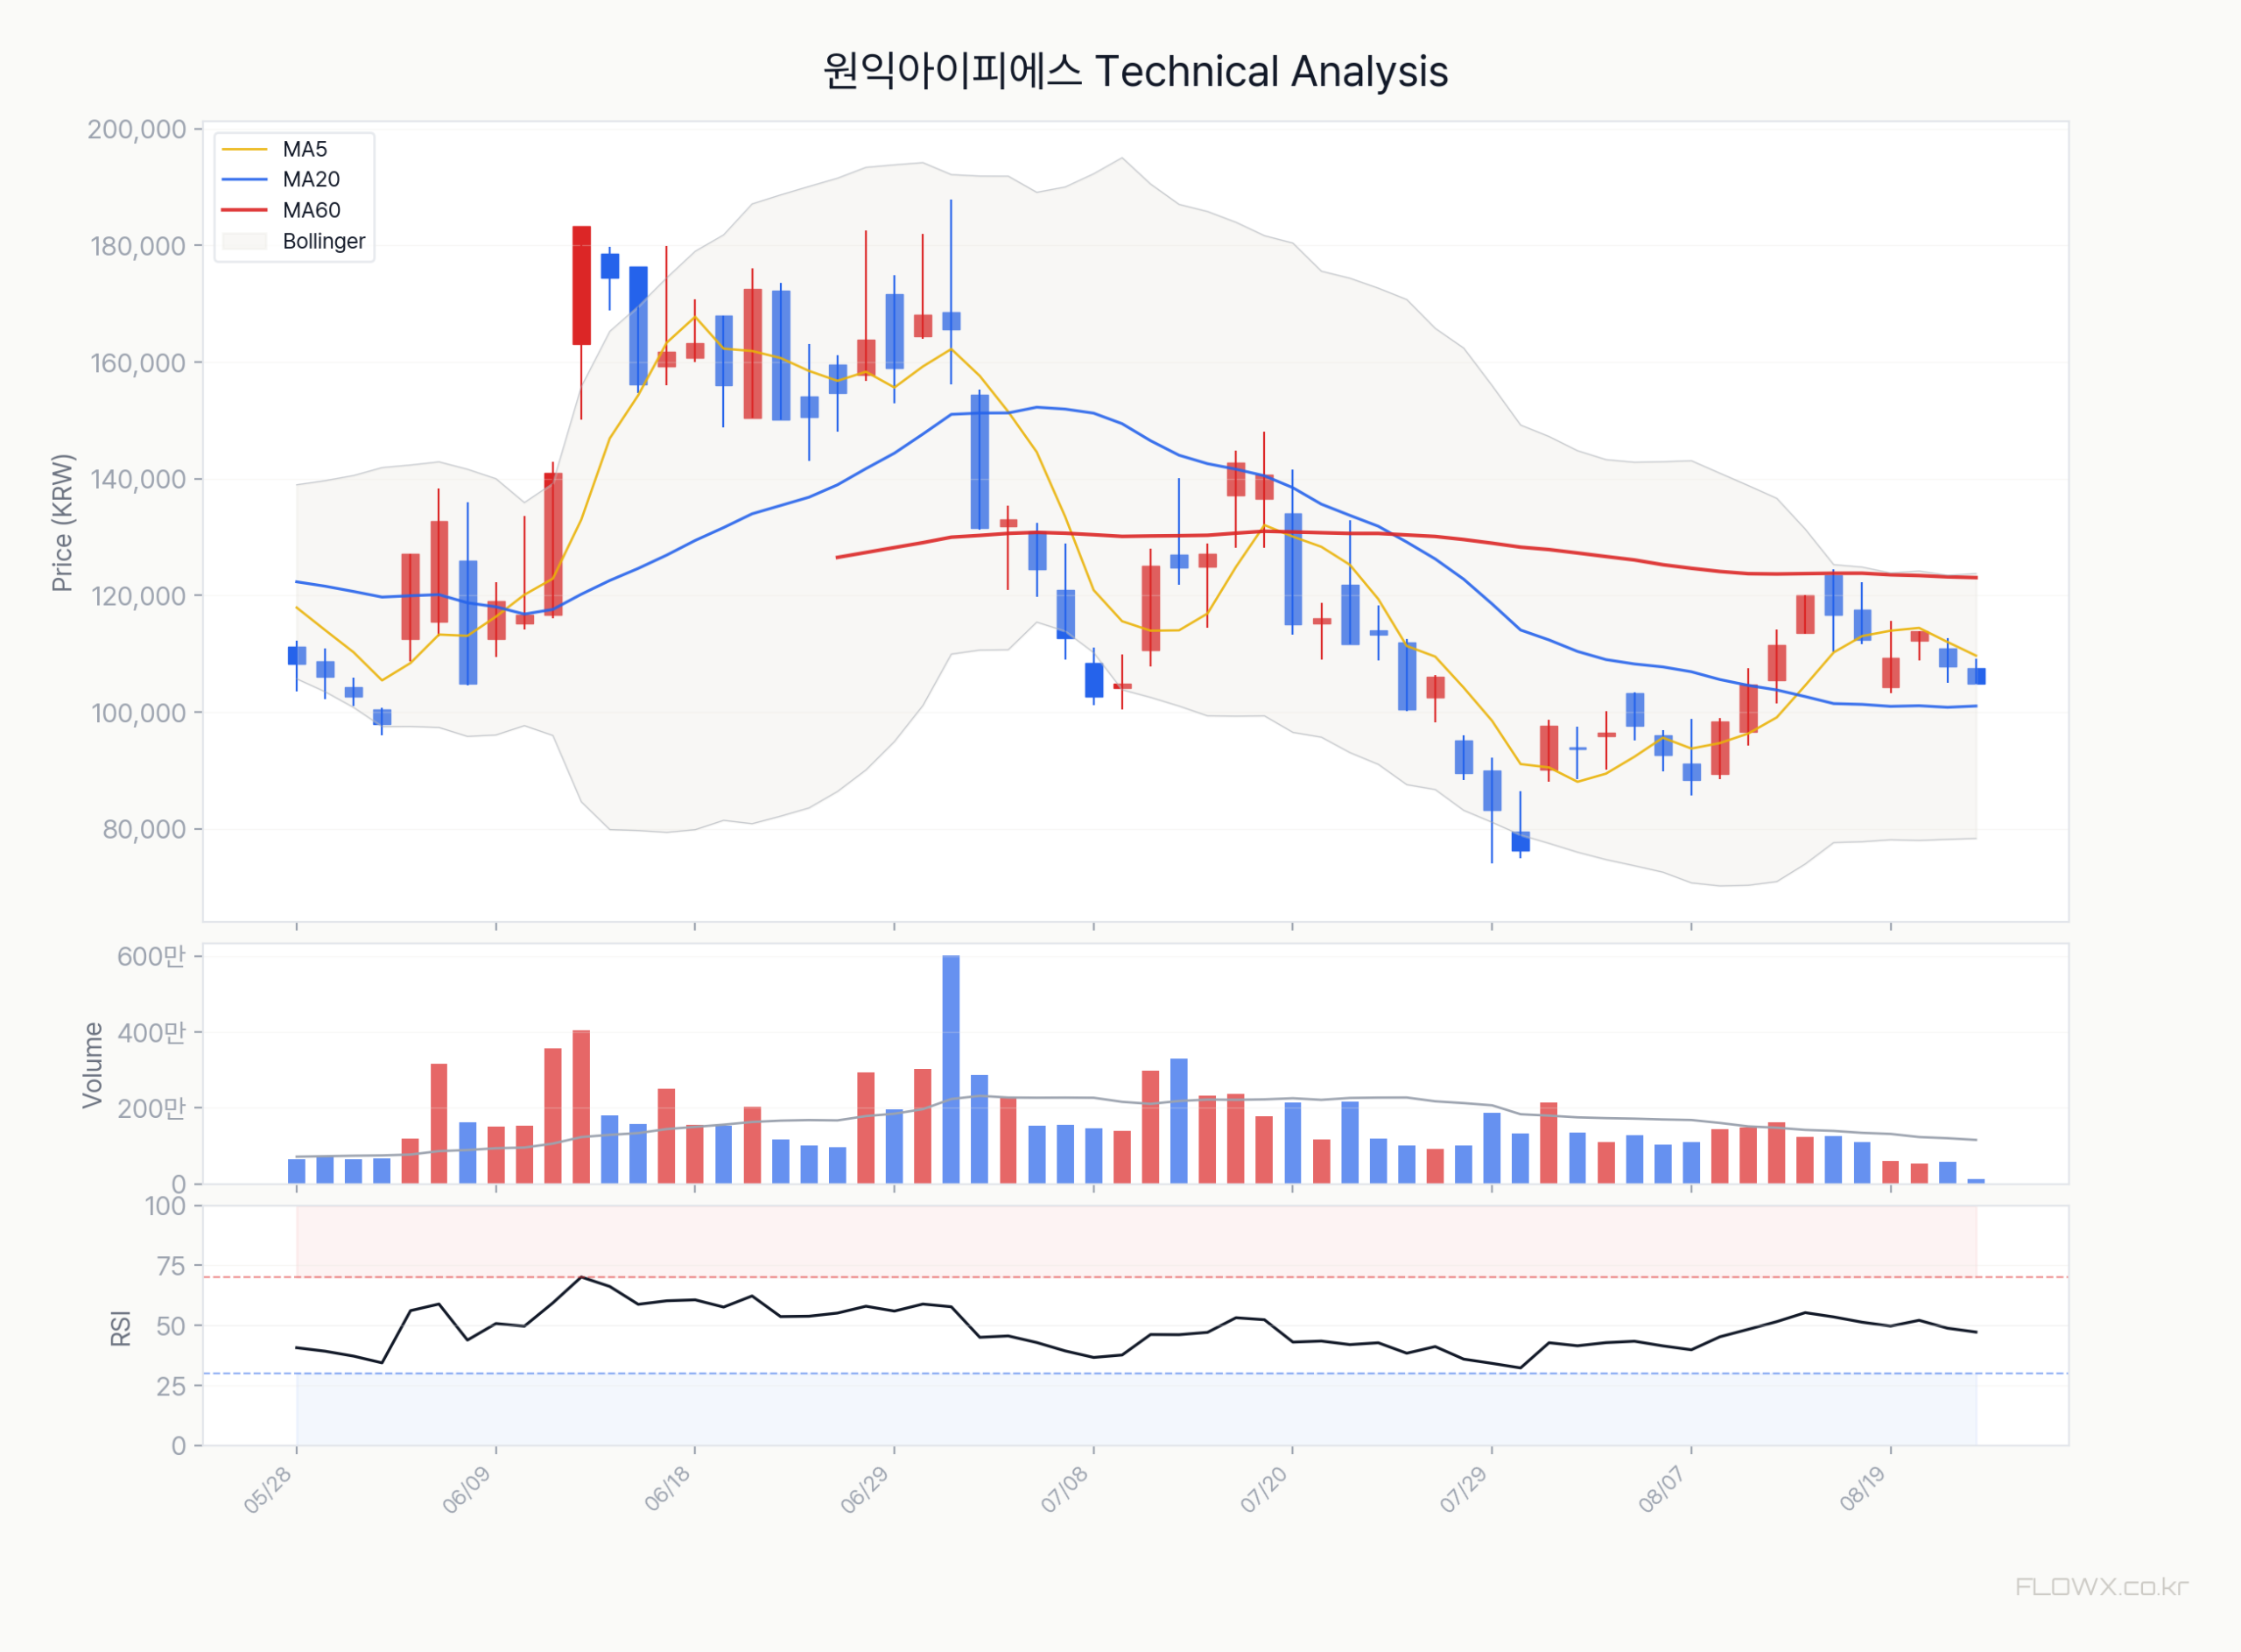The image size is (2241, 1652).
Task: Click the red MA60 legend line sample
Action: pyautogui.click(x=245, y=210)
